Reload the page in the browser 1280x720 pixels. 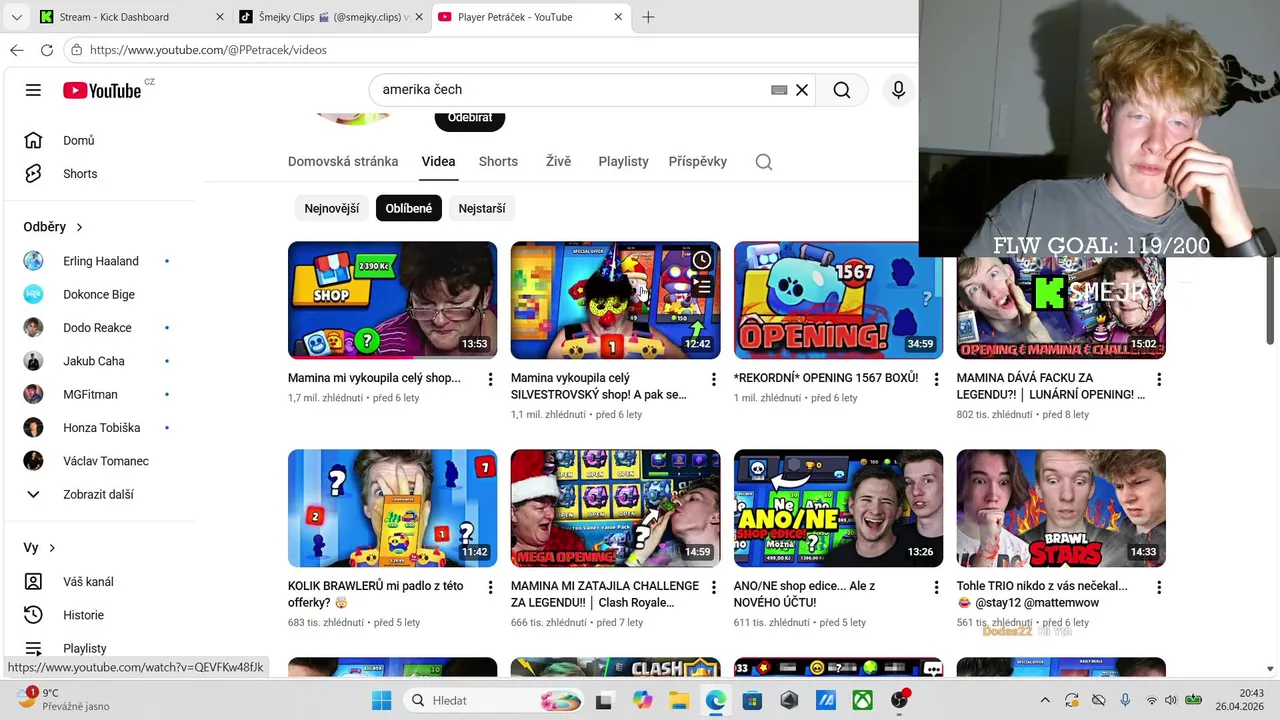(x=46, y=50)
